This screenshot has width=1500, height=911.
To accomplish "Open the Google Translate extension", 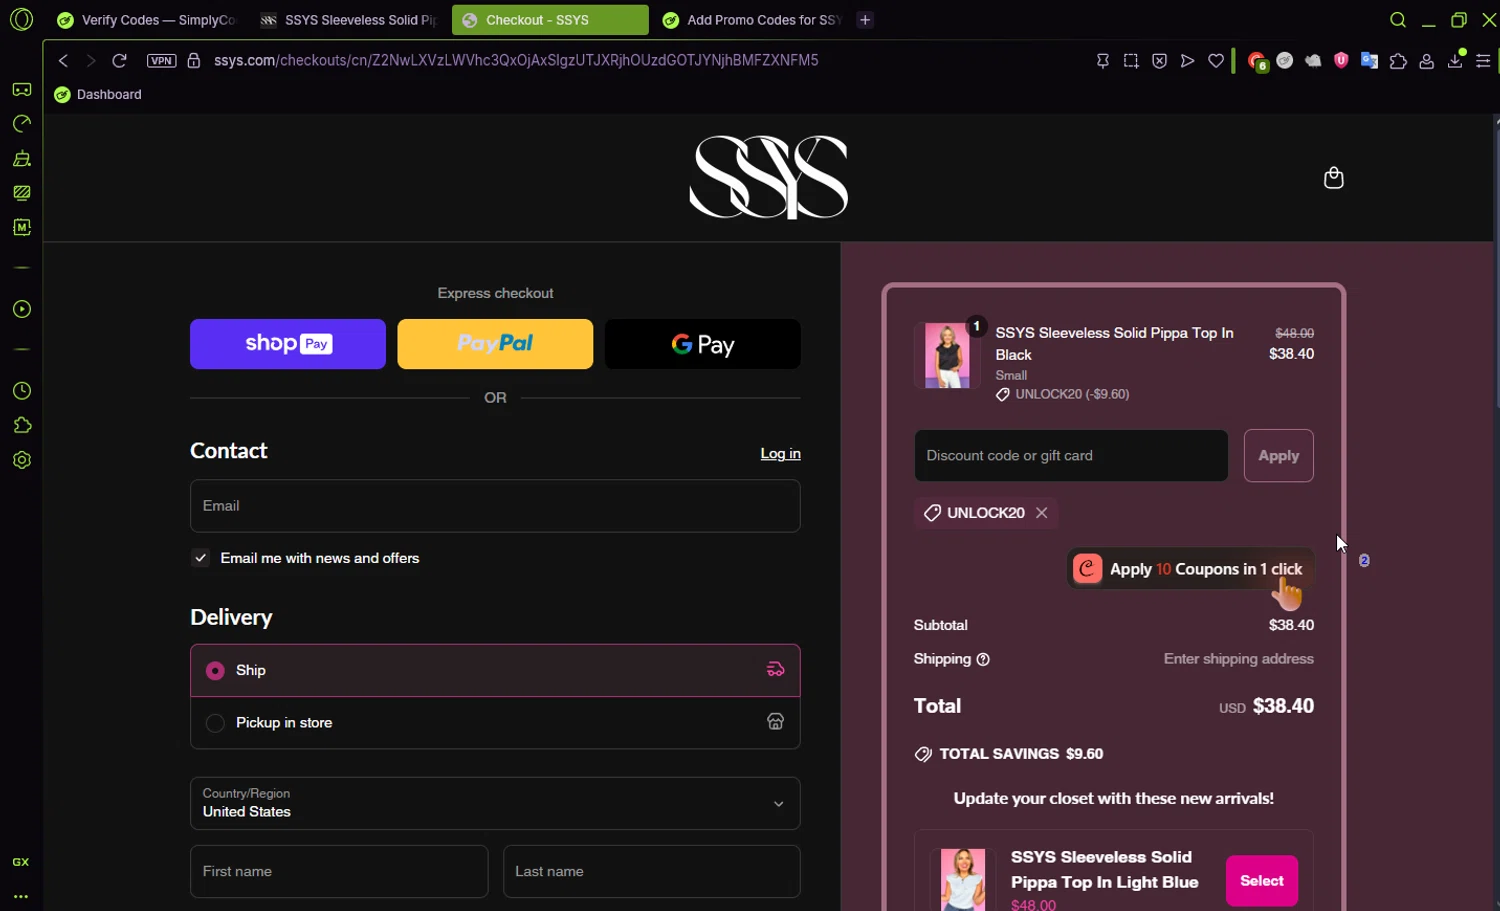I will (1370, 61).
